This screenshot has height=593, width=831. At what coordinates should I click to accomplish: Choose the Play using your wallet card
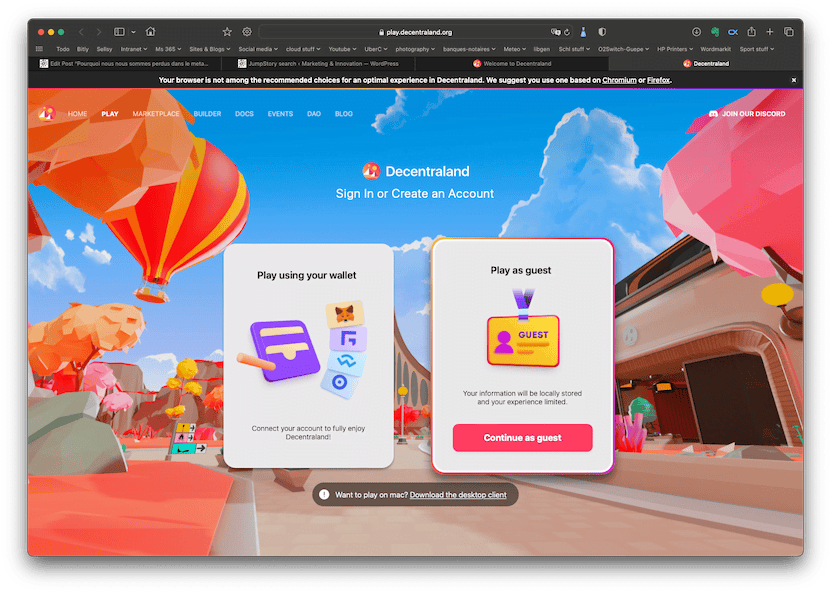click(x=308, y=356)
